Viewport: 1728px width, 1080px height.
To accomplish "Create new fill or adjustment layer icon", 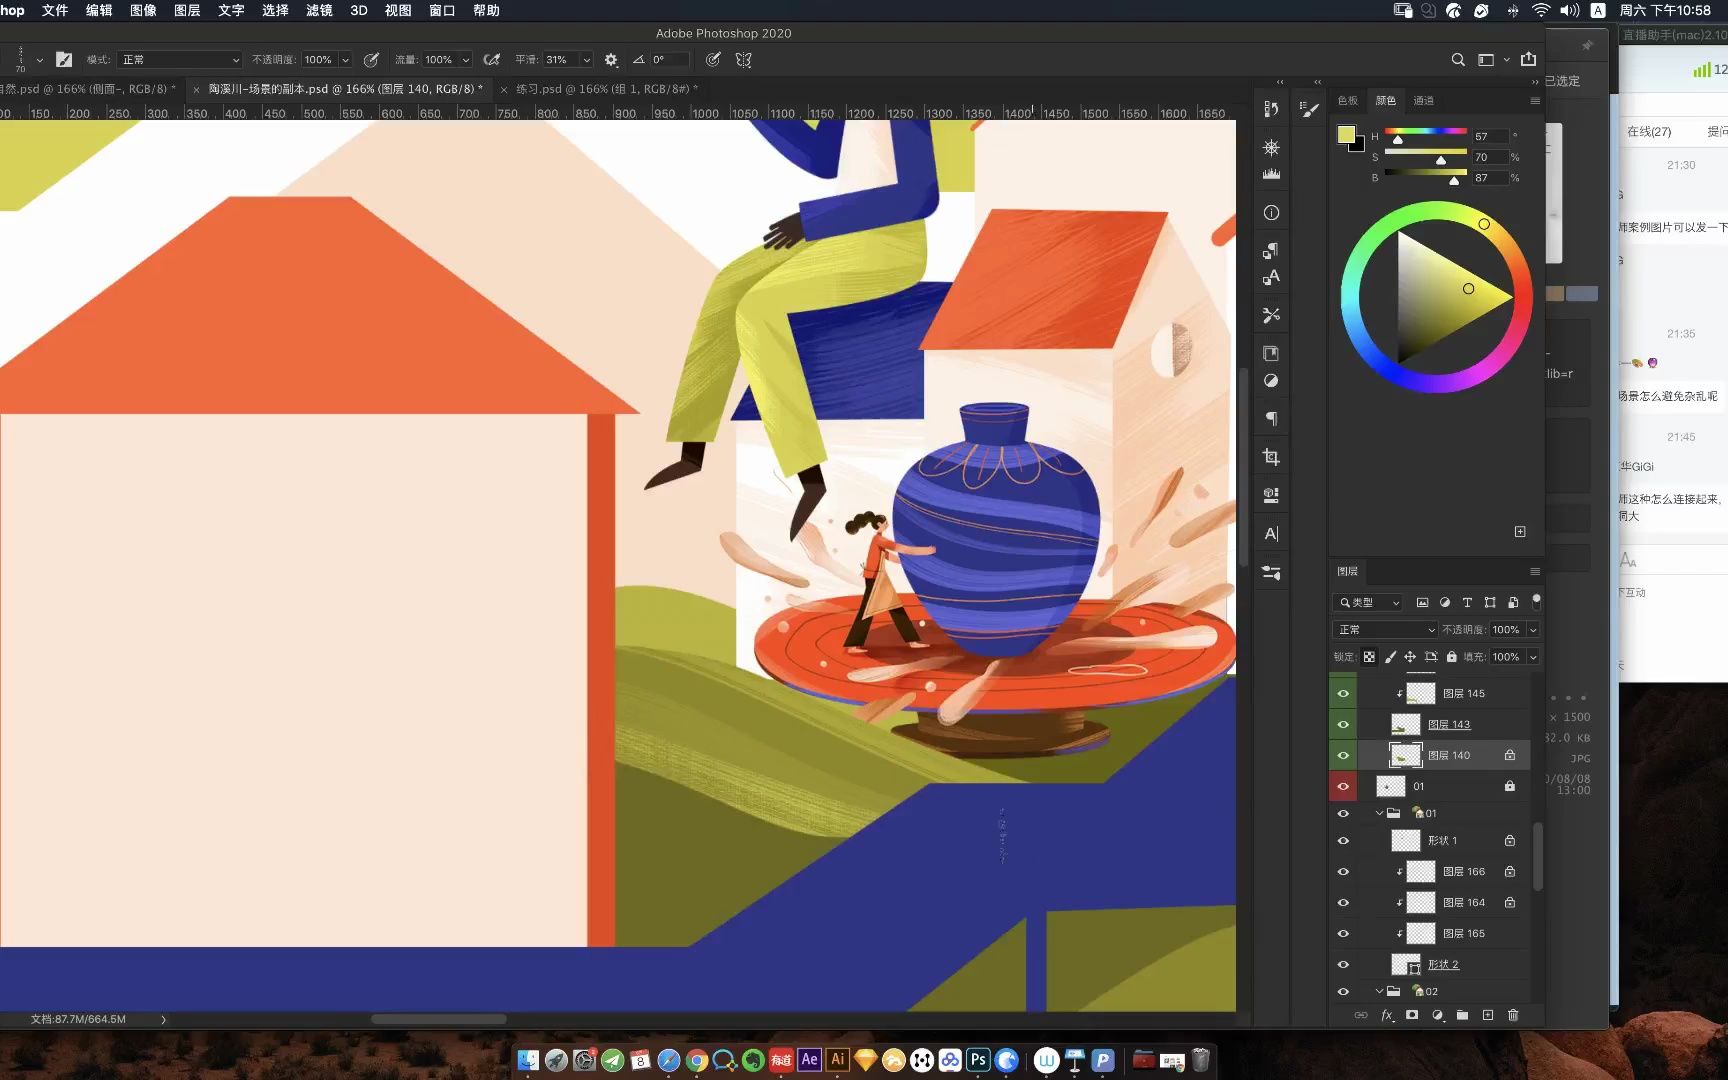I will pos(1437,1015).
